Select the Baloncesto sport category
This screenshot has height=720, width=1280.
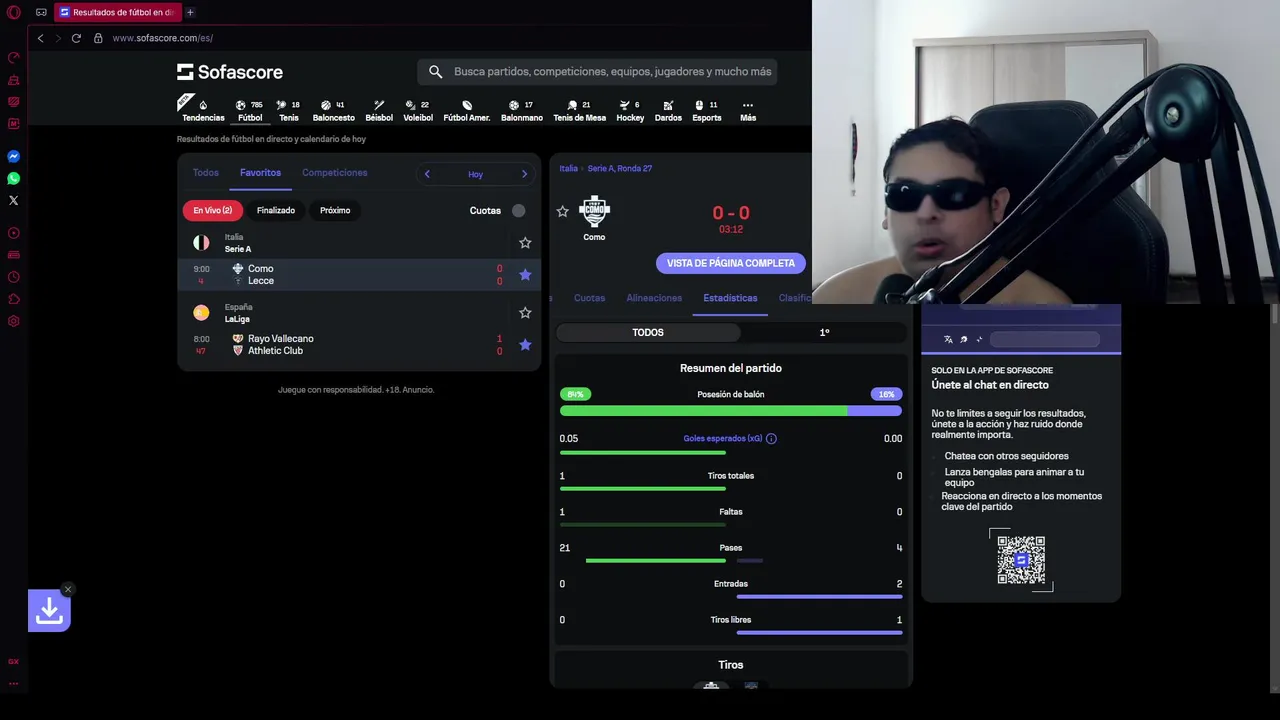pyautogui.click(x=333, y=110)
